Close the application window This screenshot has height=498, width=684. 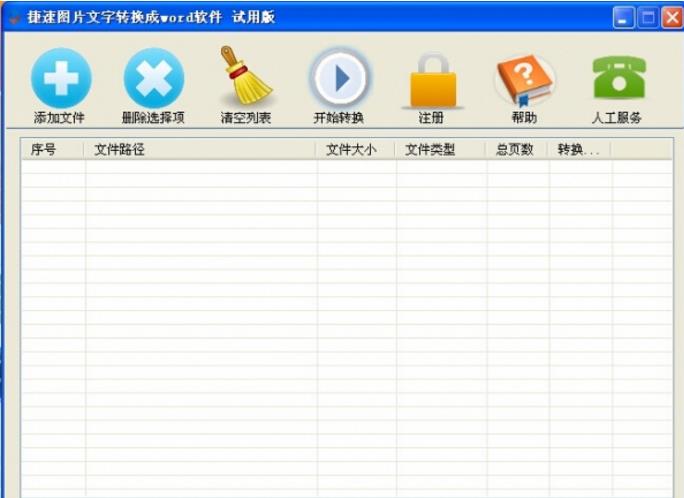tap(672, 18)
